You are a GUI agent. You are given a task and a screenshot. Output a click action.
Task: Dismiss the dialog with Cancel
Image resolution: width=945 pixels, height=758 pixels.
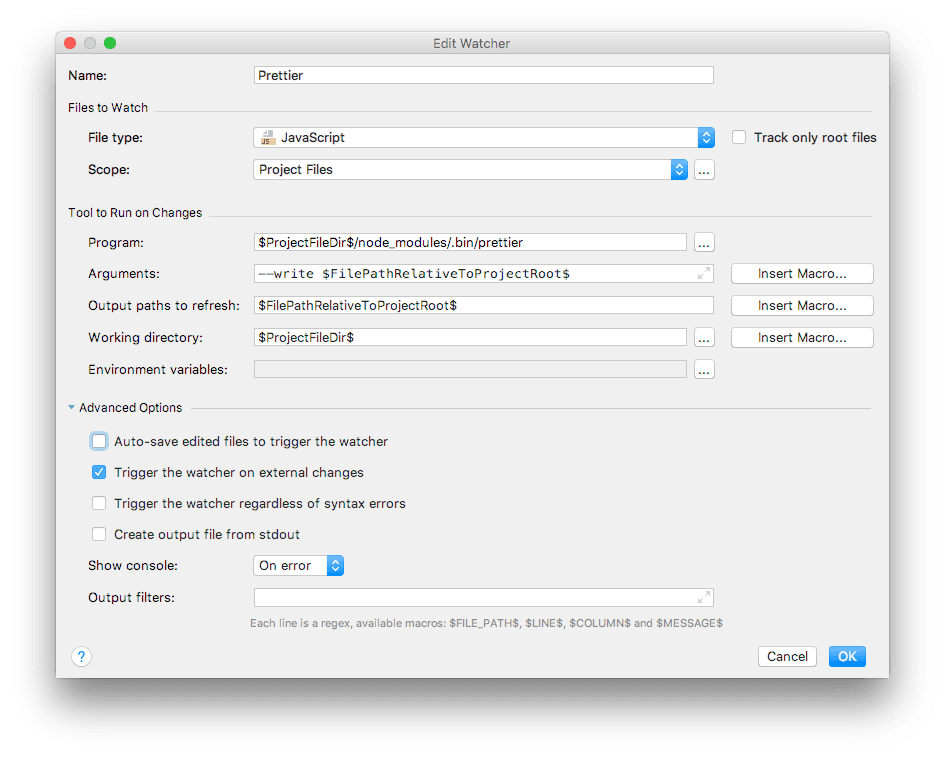point(787,656)
